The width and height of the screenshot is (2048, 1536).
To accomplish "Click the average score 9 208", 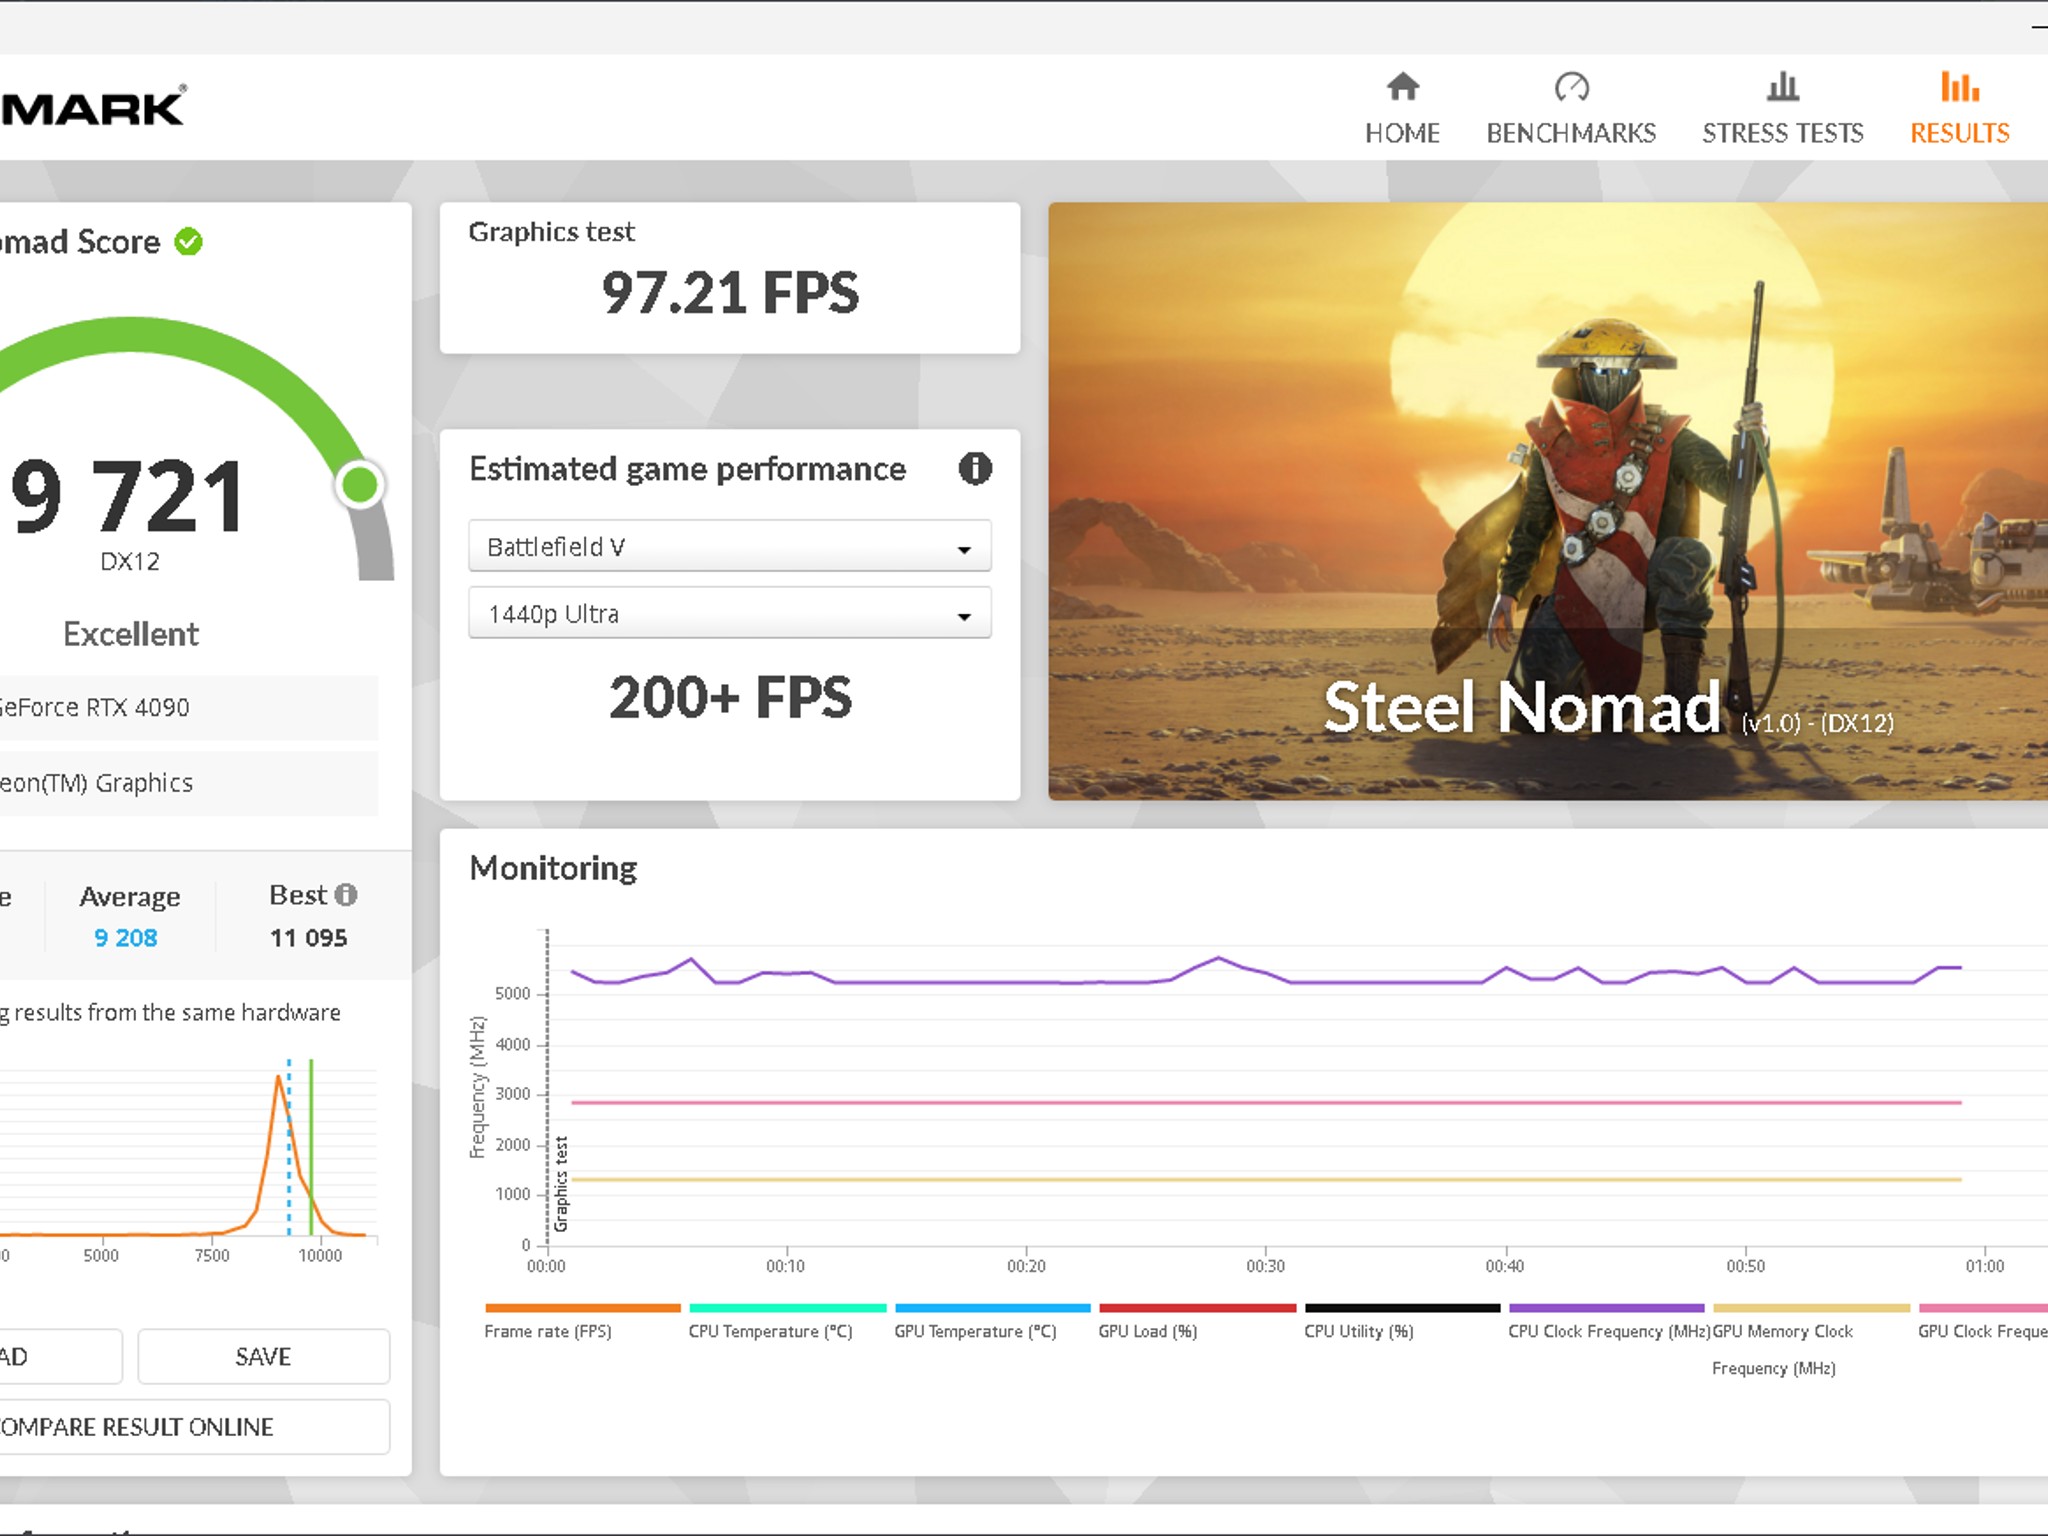I will pyautogui.click(x=126, y=937).
